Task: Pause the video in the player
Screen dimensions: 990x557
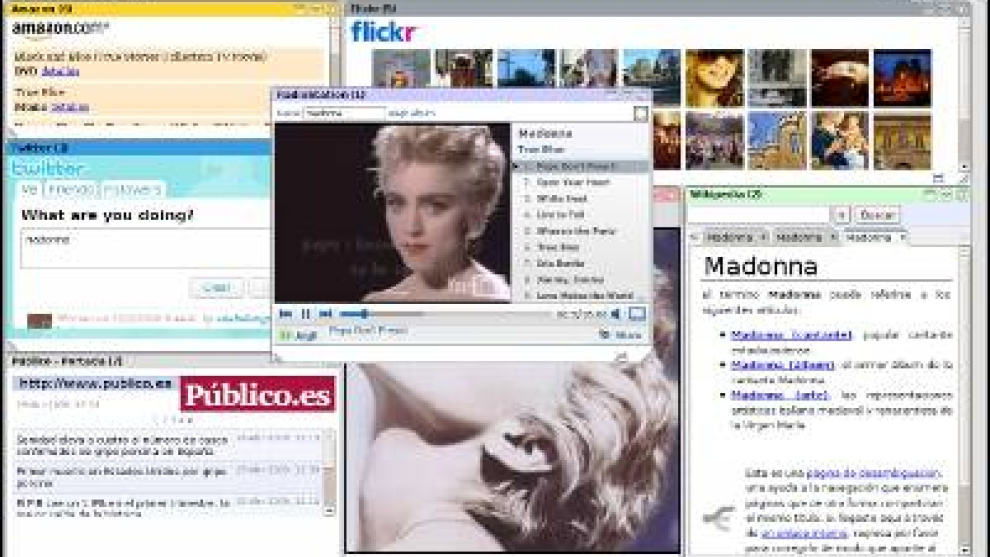Action: 306,314
